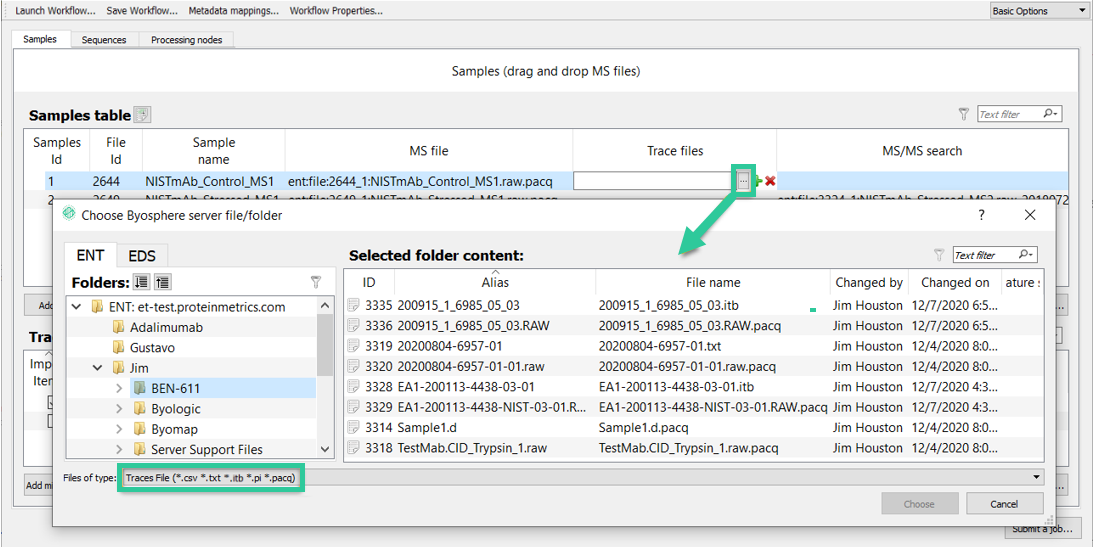Click the funnel icon beside Selected folder content filter
Image resolution: width=1094 pixels, height=547 pixels.
click(x=940, y=255)
